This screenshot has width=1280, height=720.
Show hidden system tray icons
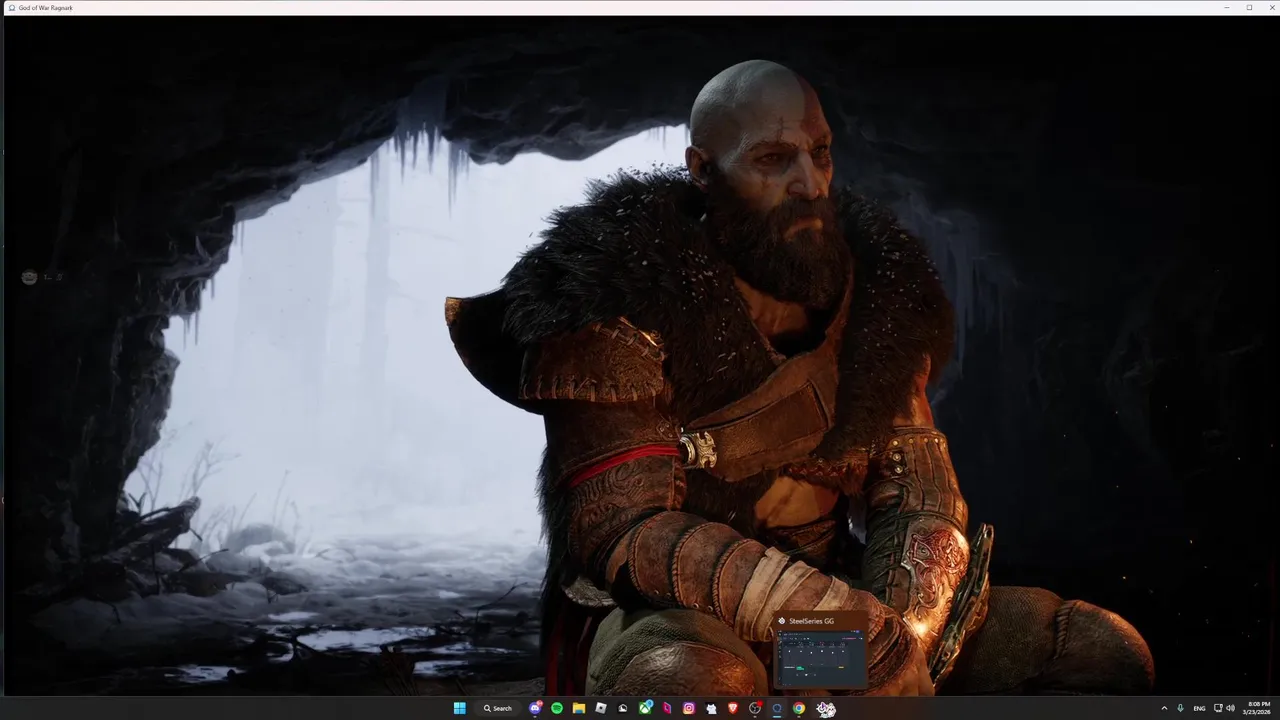[x=1164, y=708]
